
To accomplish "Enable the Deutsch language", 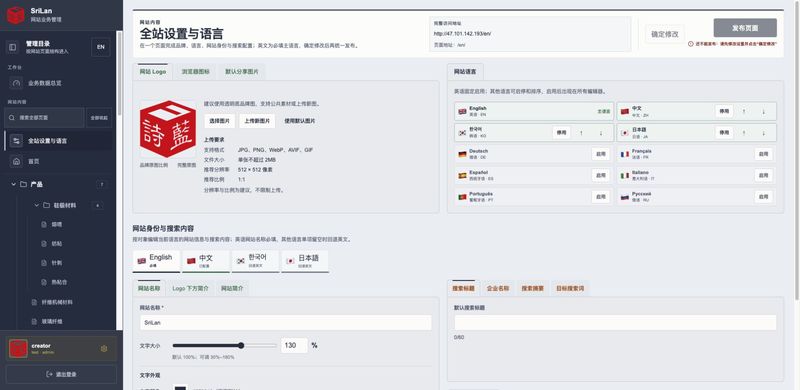I will click(601, 154).
